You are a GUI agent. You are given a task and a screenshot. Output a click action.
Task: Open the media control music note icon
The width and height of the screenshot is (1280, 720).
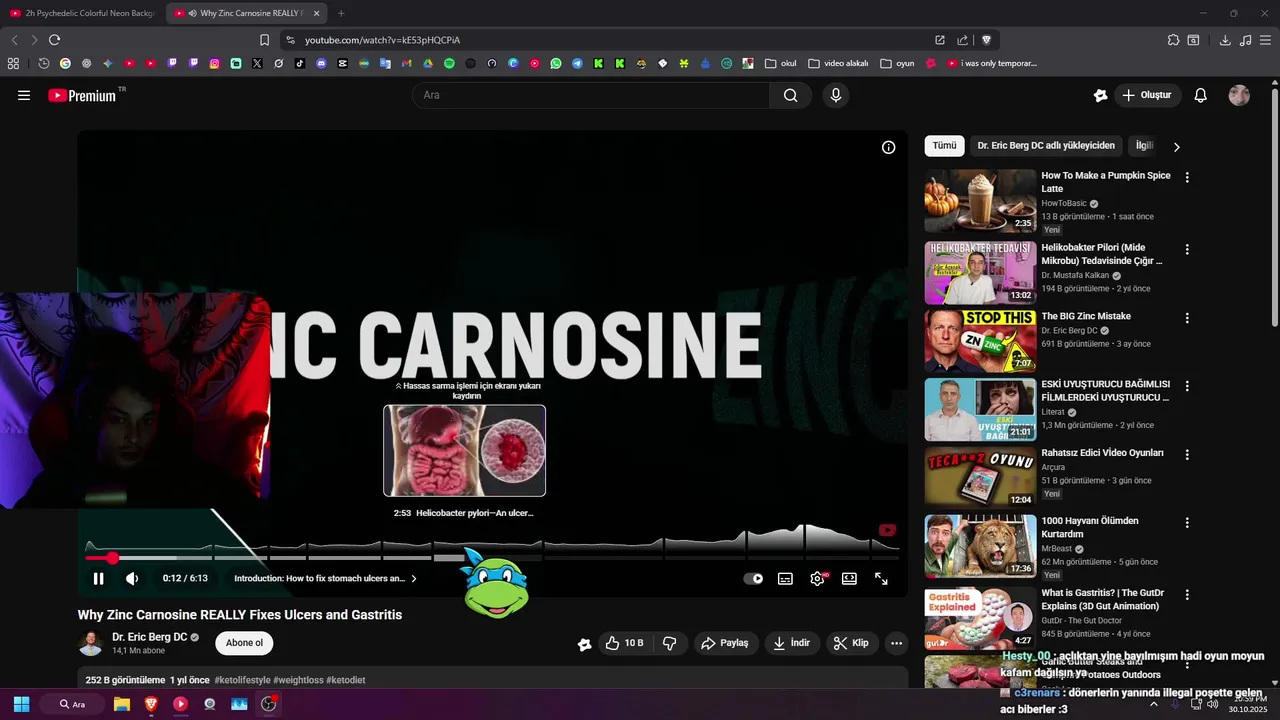pos(1245,40)
